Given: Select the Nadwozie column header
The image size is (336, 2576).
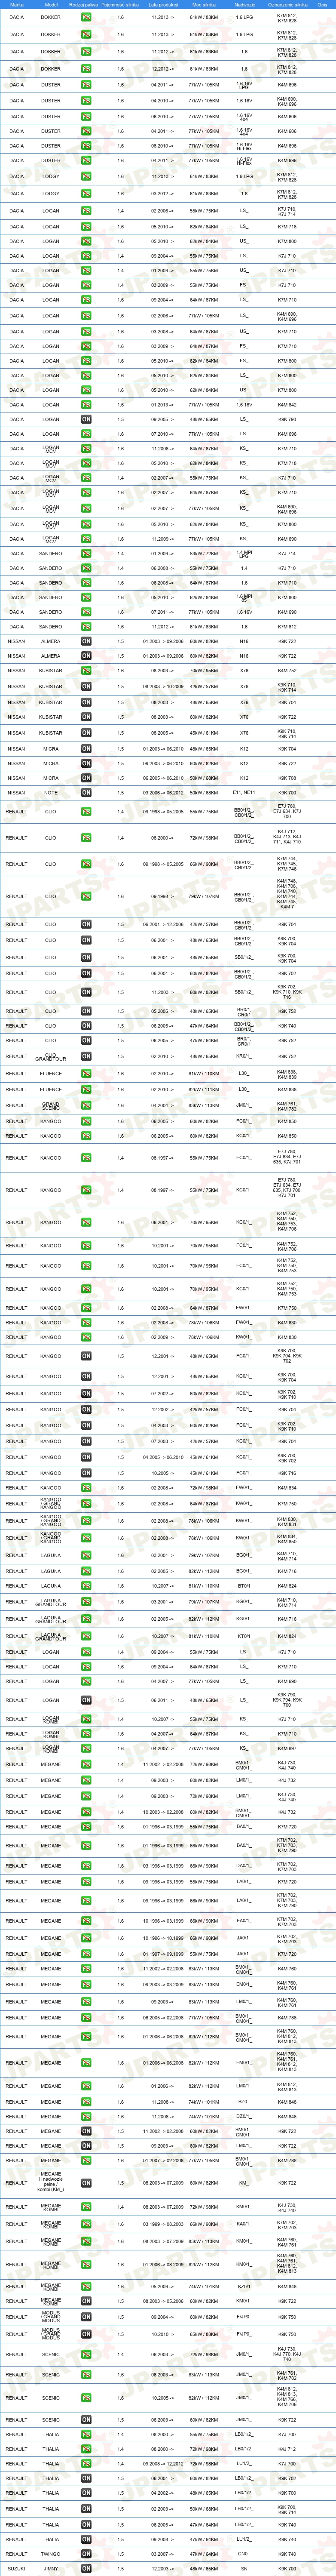Looking at the screenshot, I should 244,5.
